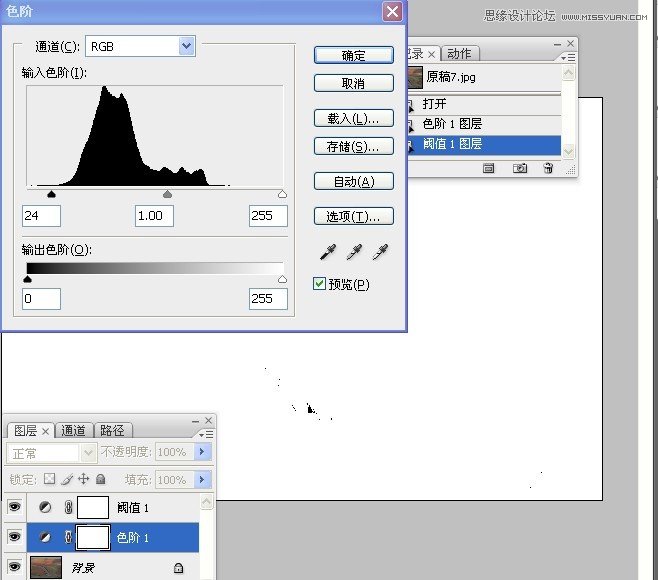Open the History panel options menu
This screenshot has height=580, width=658.
click(x=568, y=57)
